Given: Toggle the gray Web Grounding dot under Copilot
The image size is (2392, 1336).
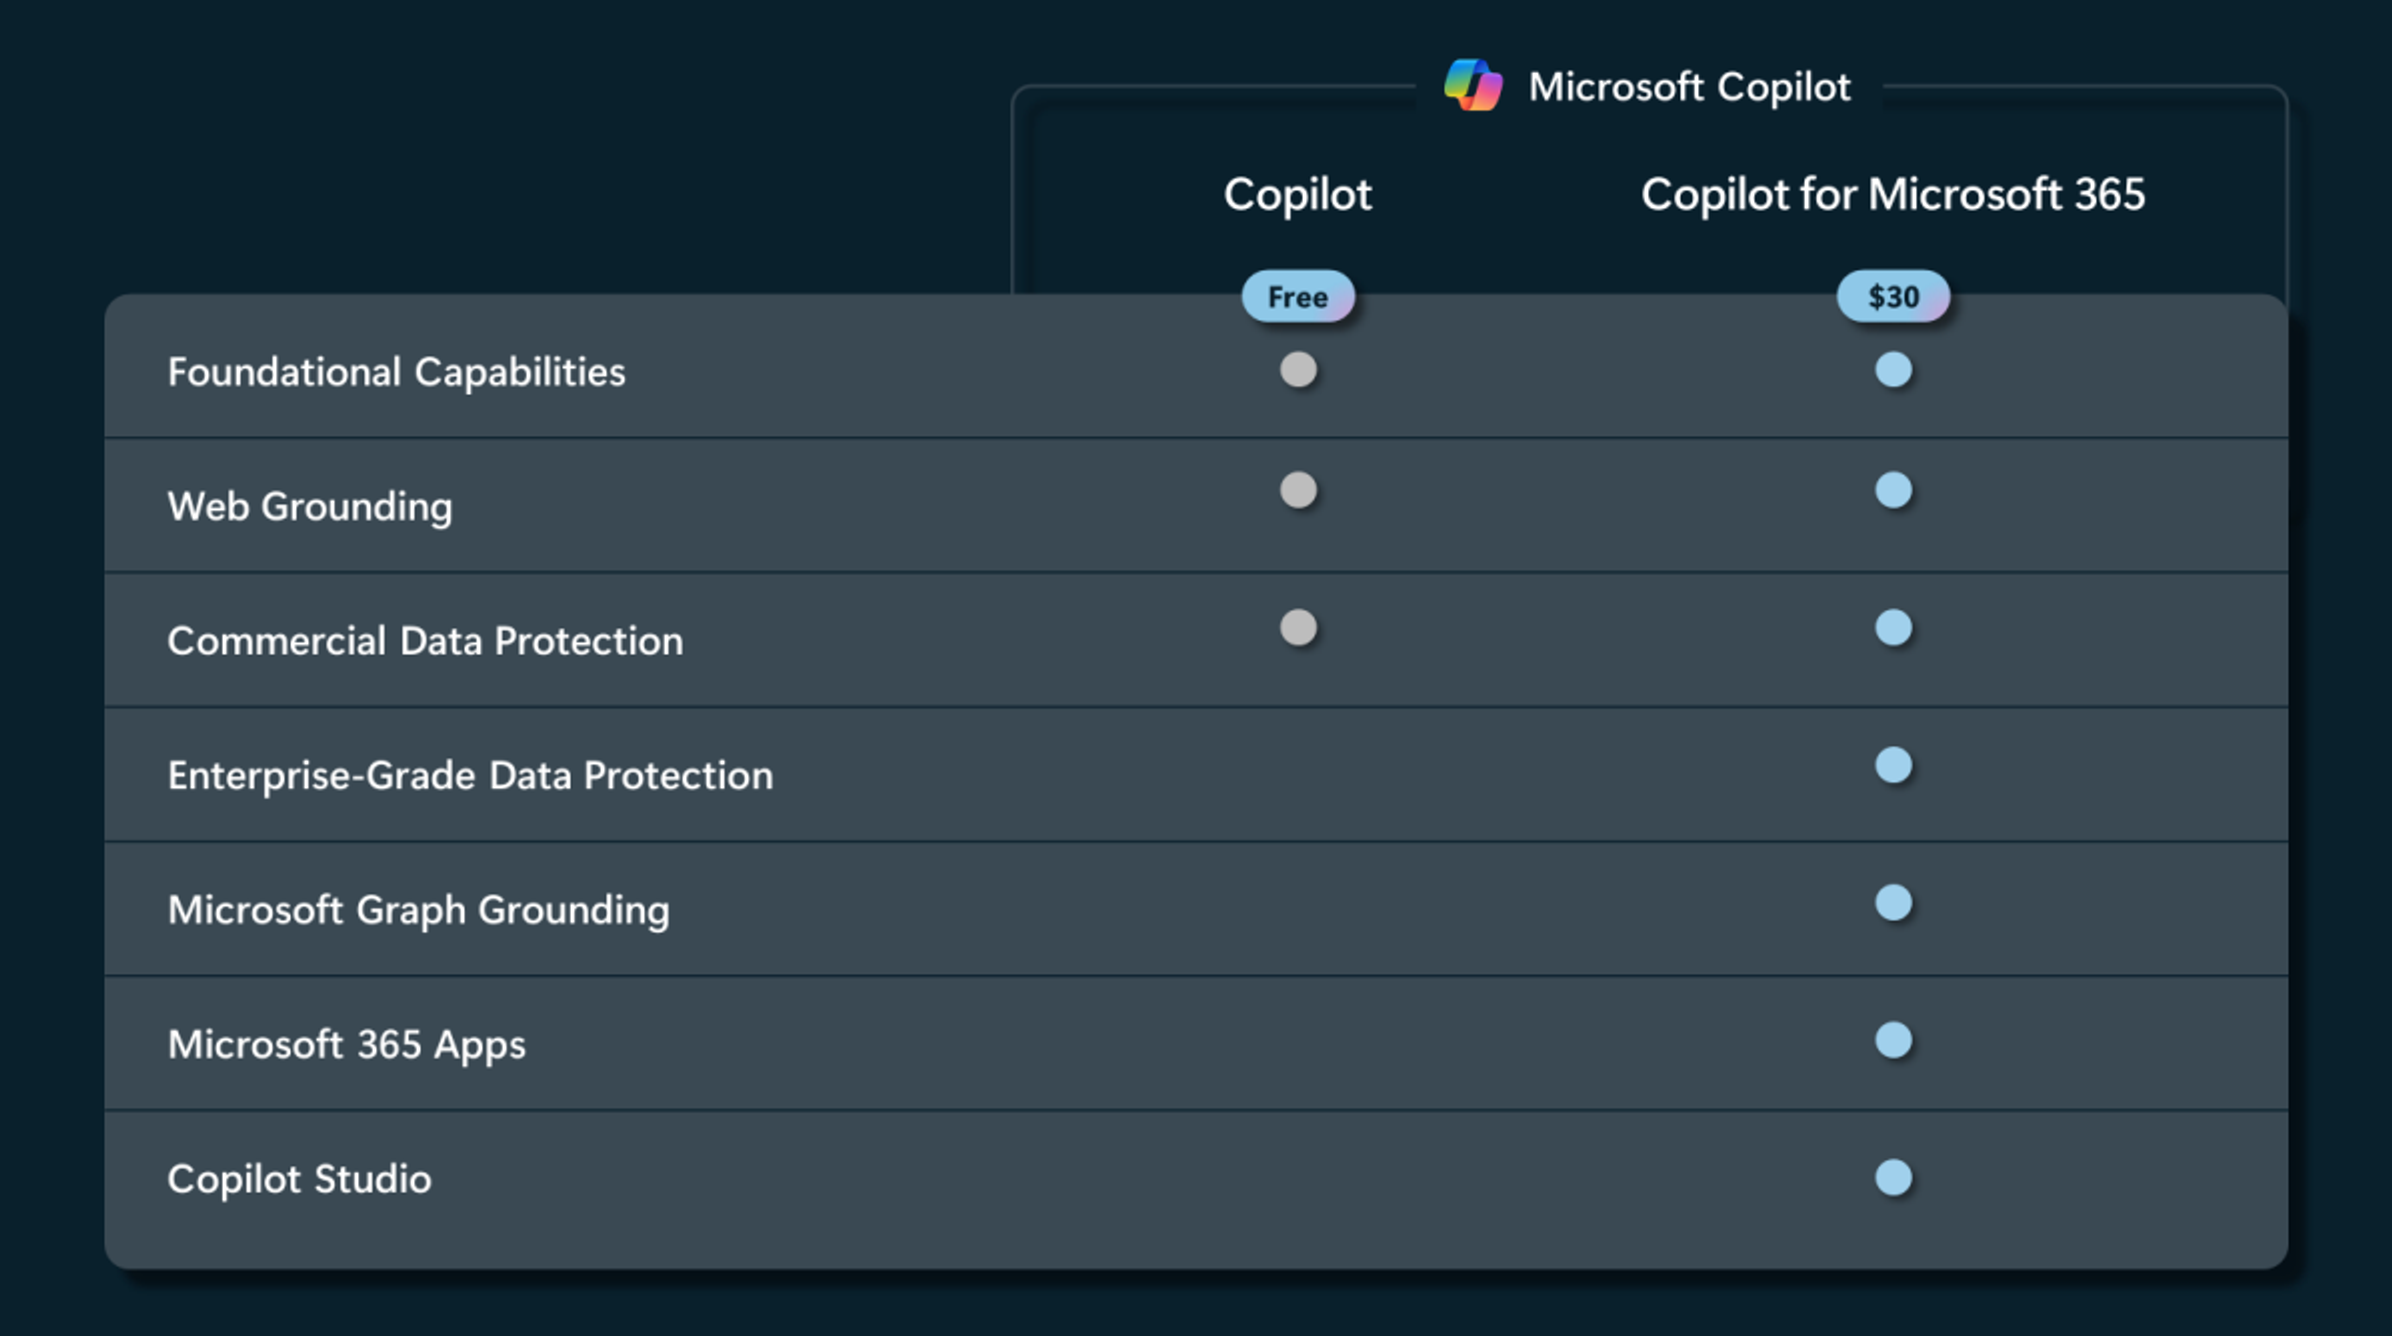Looking at the screenshot, I should click(x=1297, y=491).
